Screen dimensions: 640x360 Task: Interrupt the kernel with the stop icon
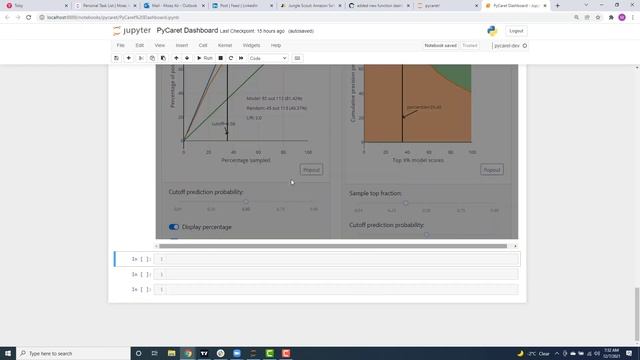point(220,58)
